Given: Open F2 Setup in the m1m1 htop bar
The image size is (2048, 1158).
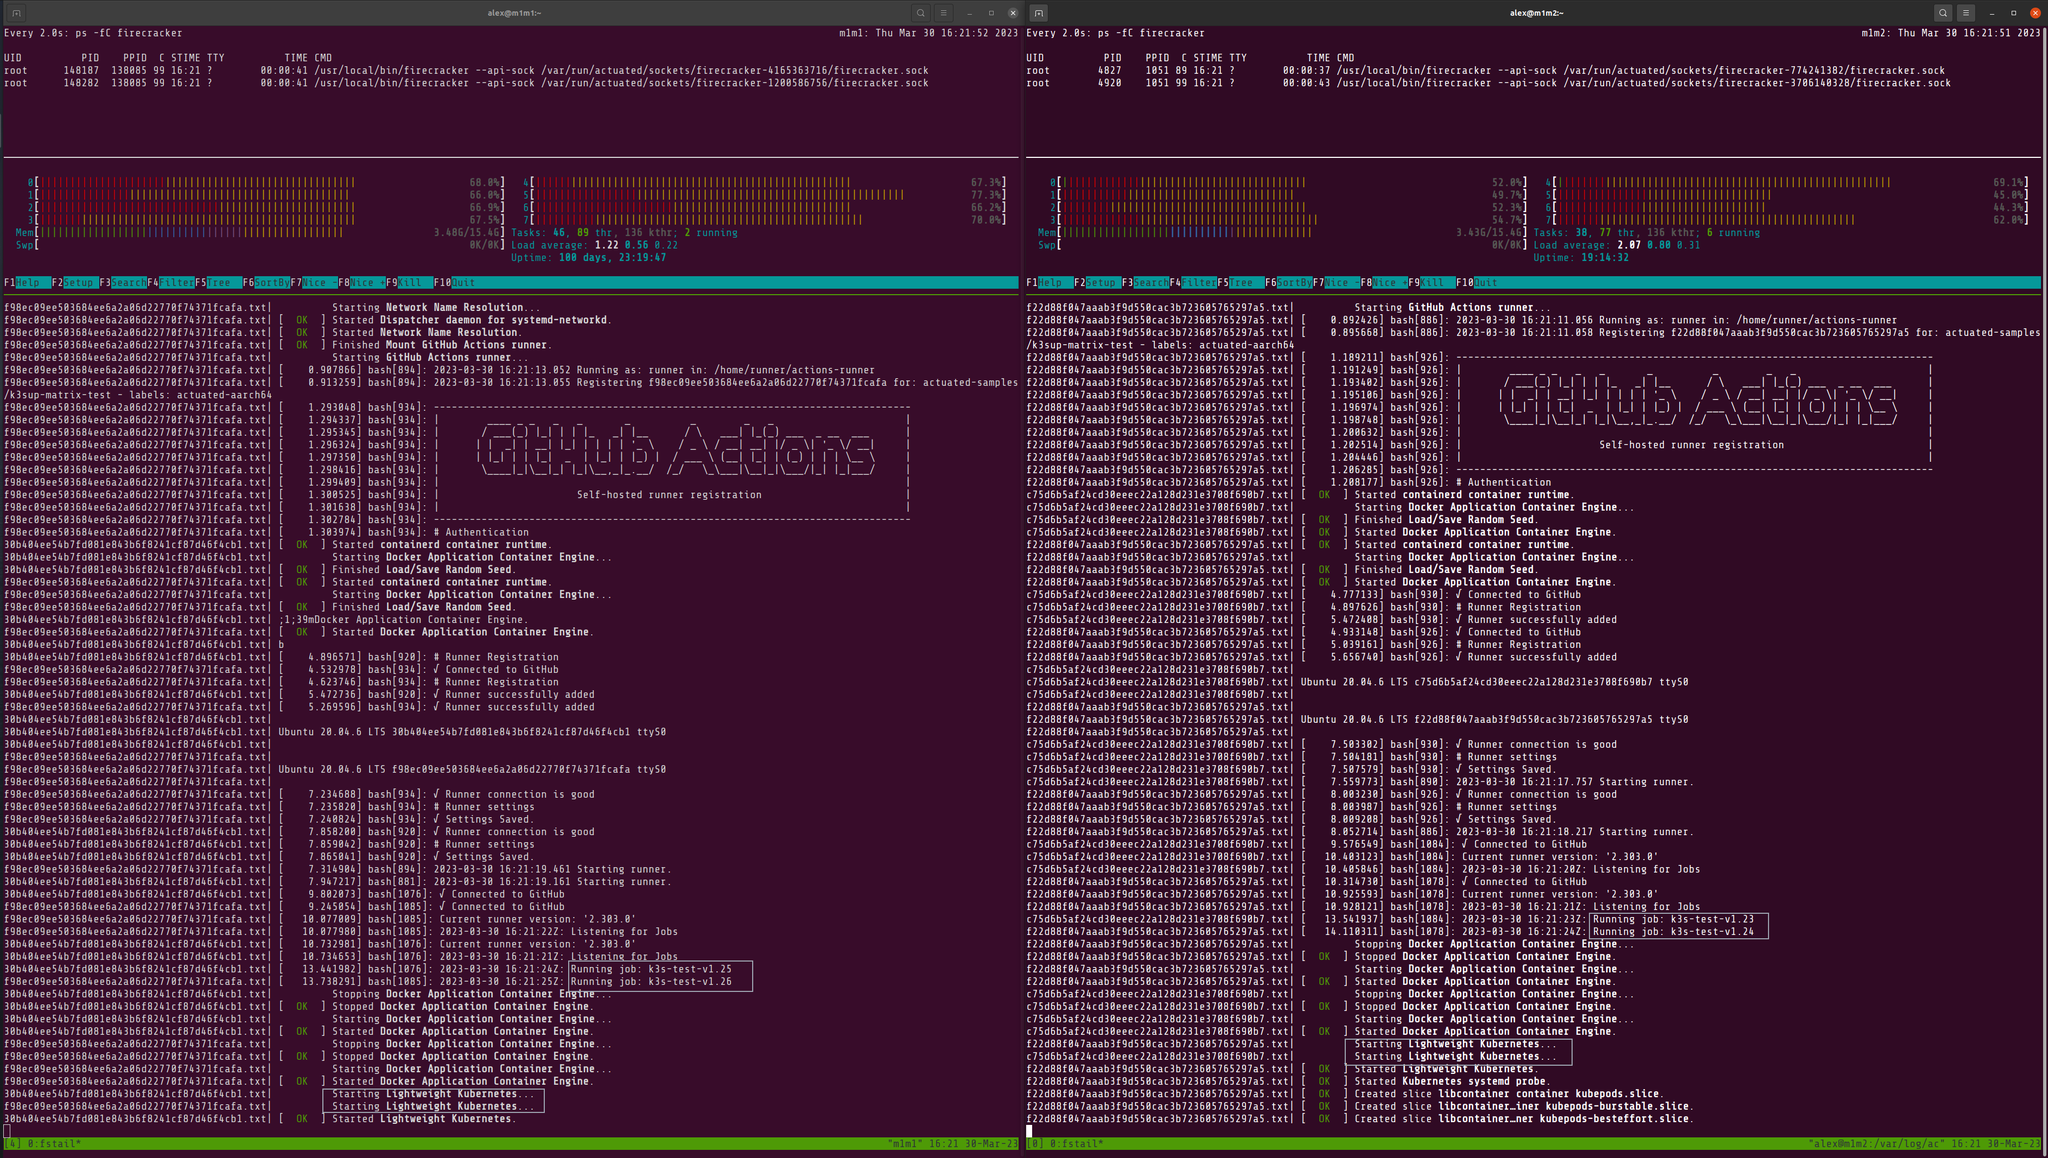Looking at the screenshot, I should [75, 283].
